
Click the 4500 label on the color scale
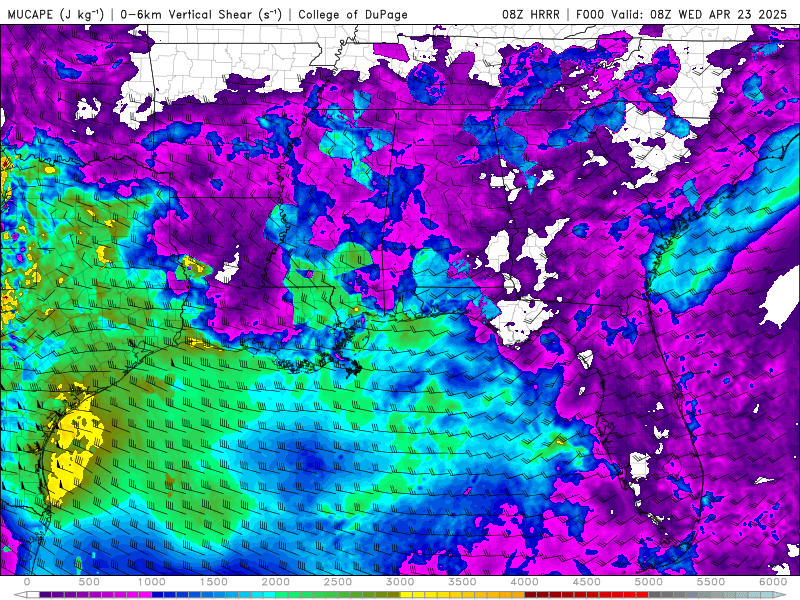tap(587, 582)
